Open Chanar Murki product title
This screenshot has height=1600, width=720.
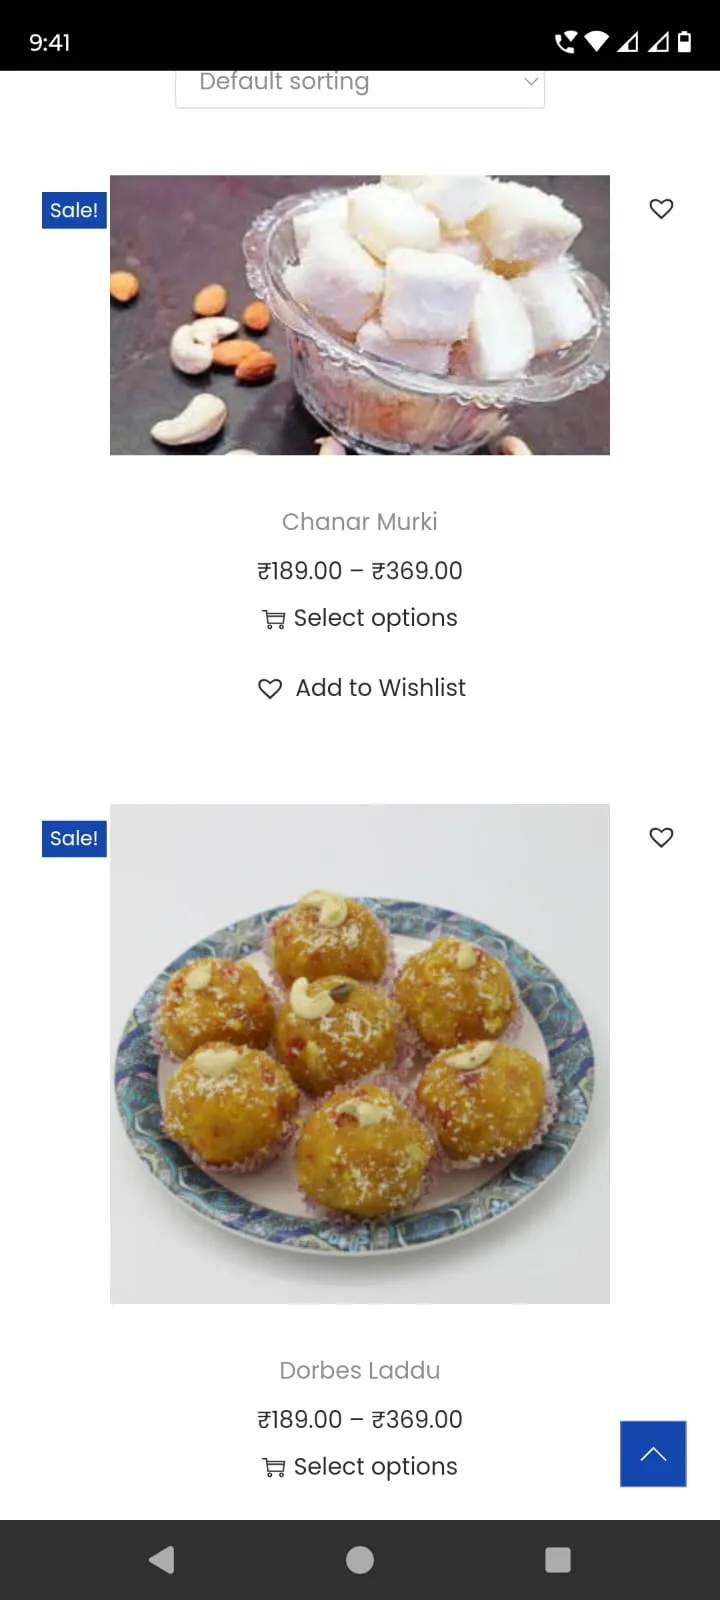pos(360,521)
